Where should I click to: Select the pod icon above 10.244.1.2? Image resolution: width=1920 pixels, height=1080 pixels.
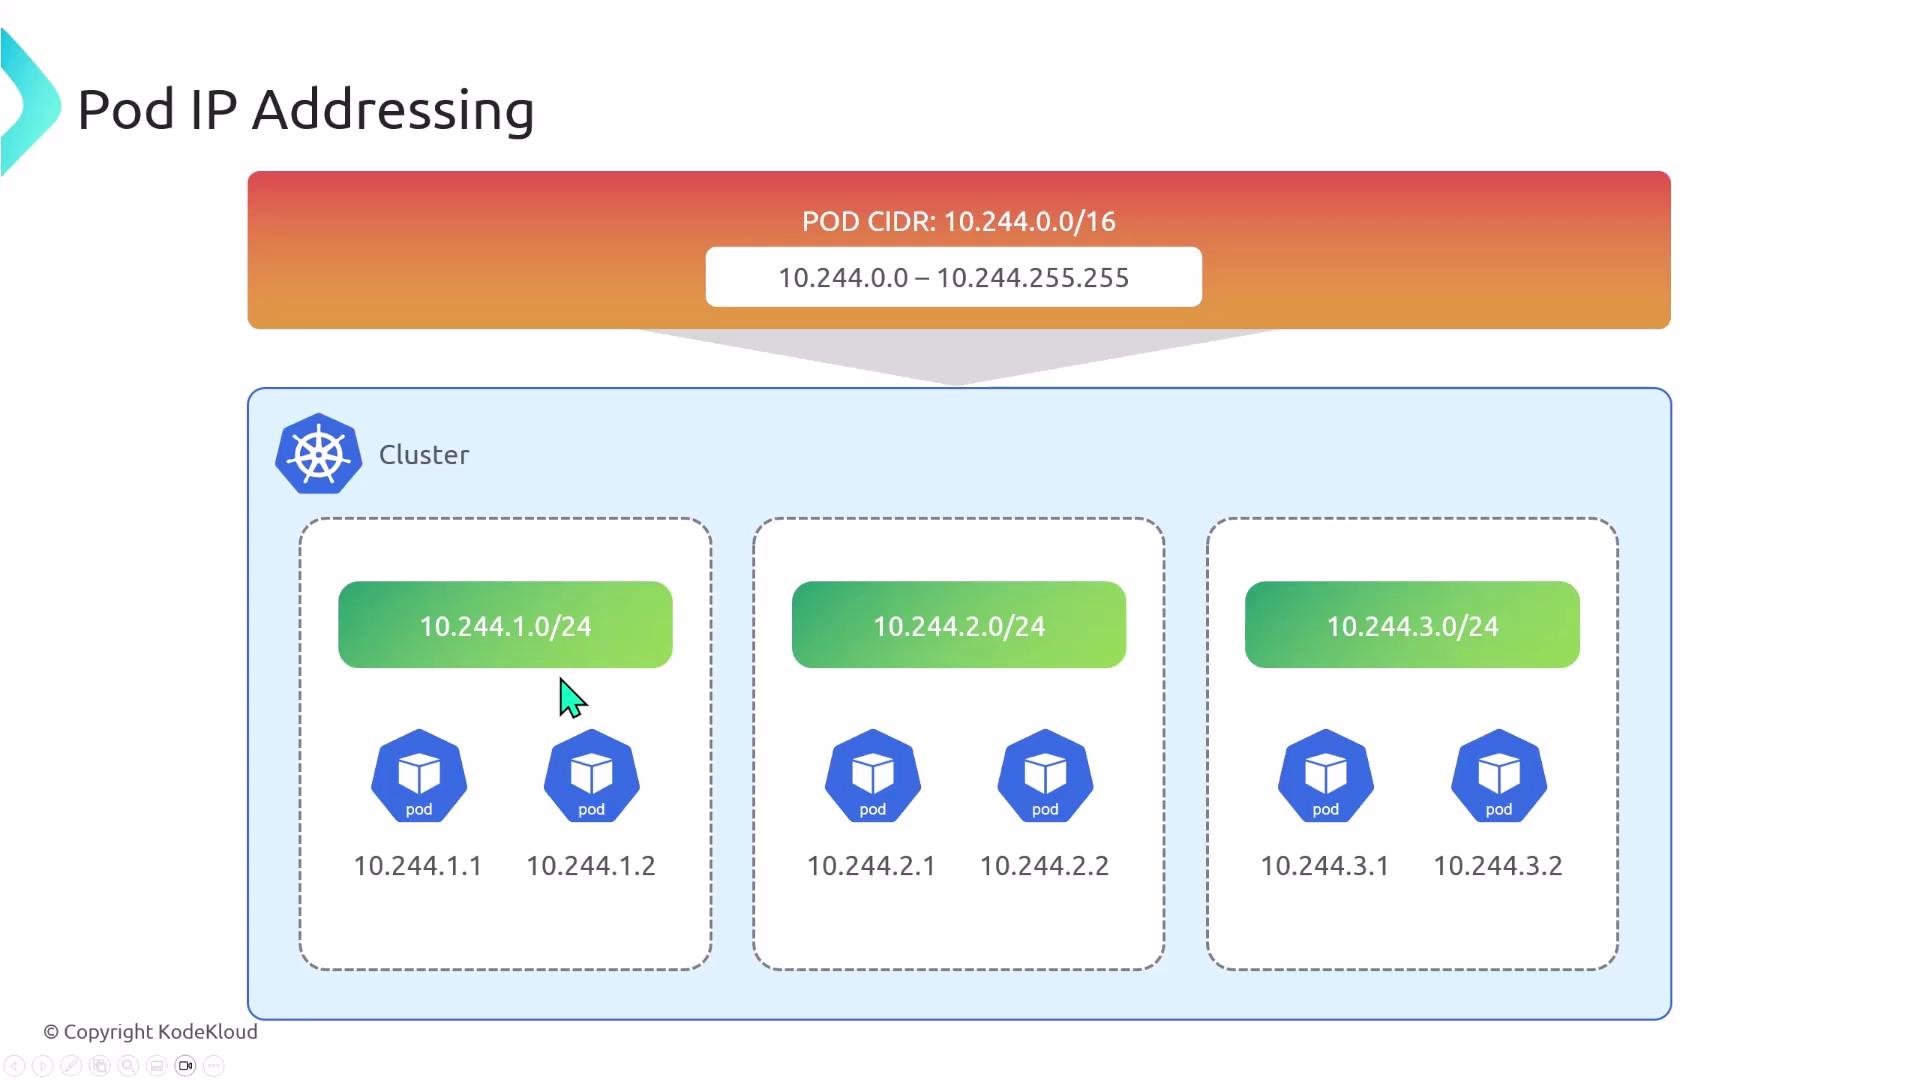click(592, 777)
